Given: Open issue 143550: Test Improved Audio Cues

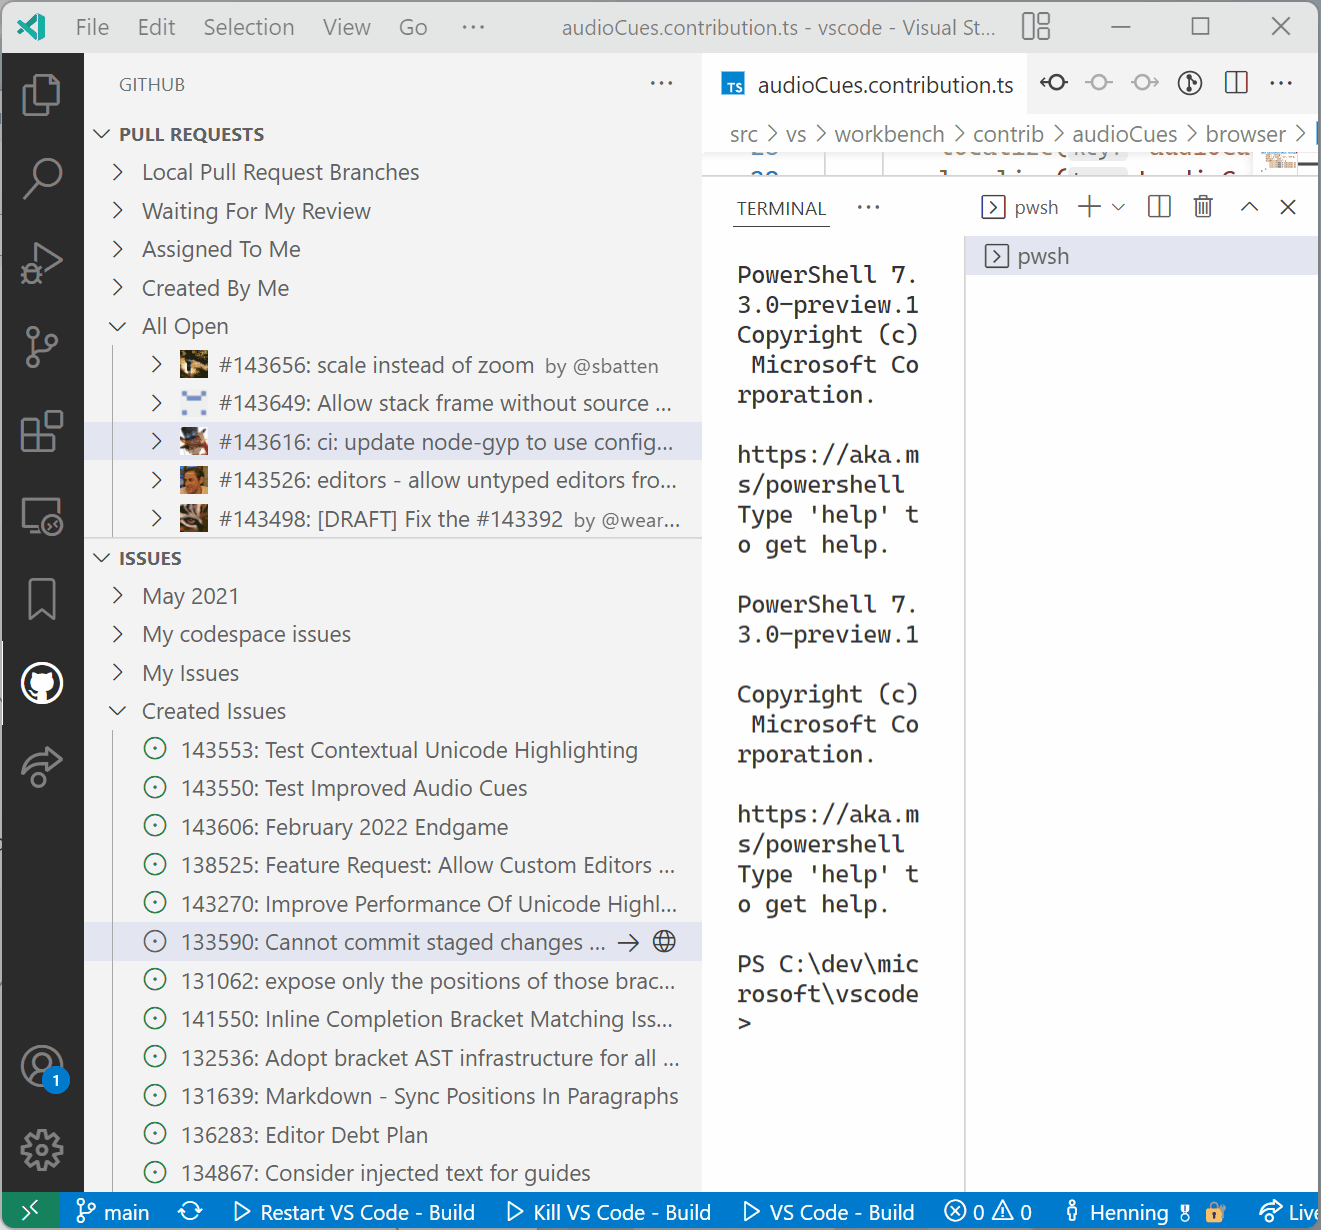Looking at the screenshot, I should 392,788.
